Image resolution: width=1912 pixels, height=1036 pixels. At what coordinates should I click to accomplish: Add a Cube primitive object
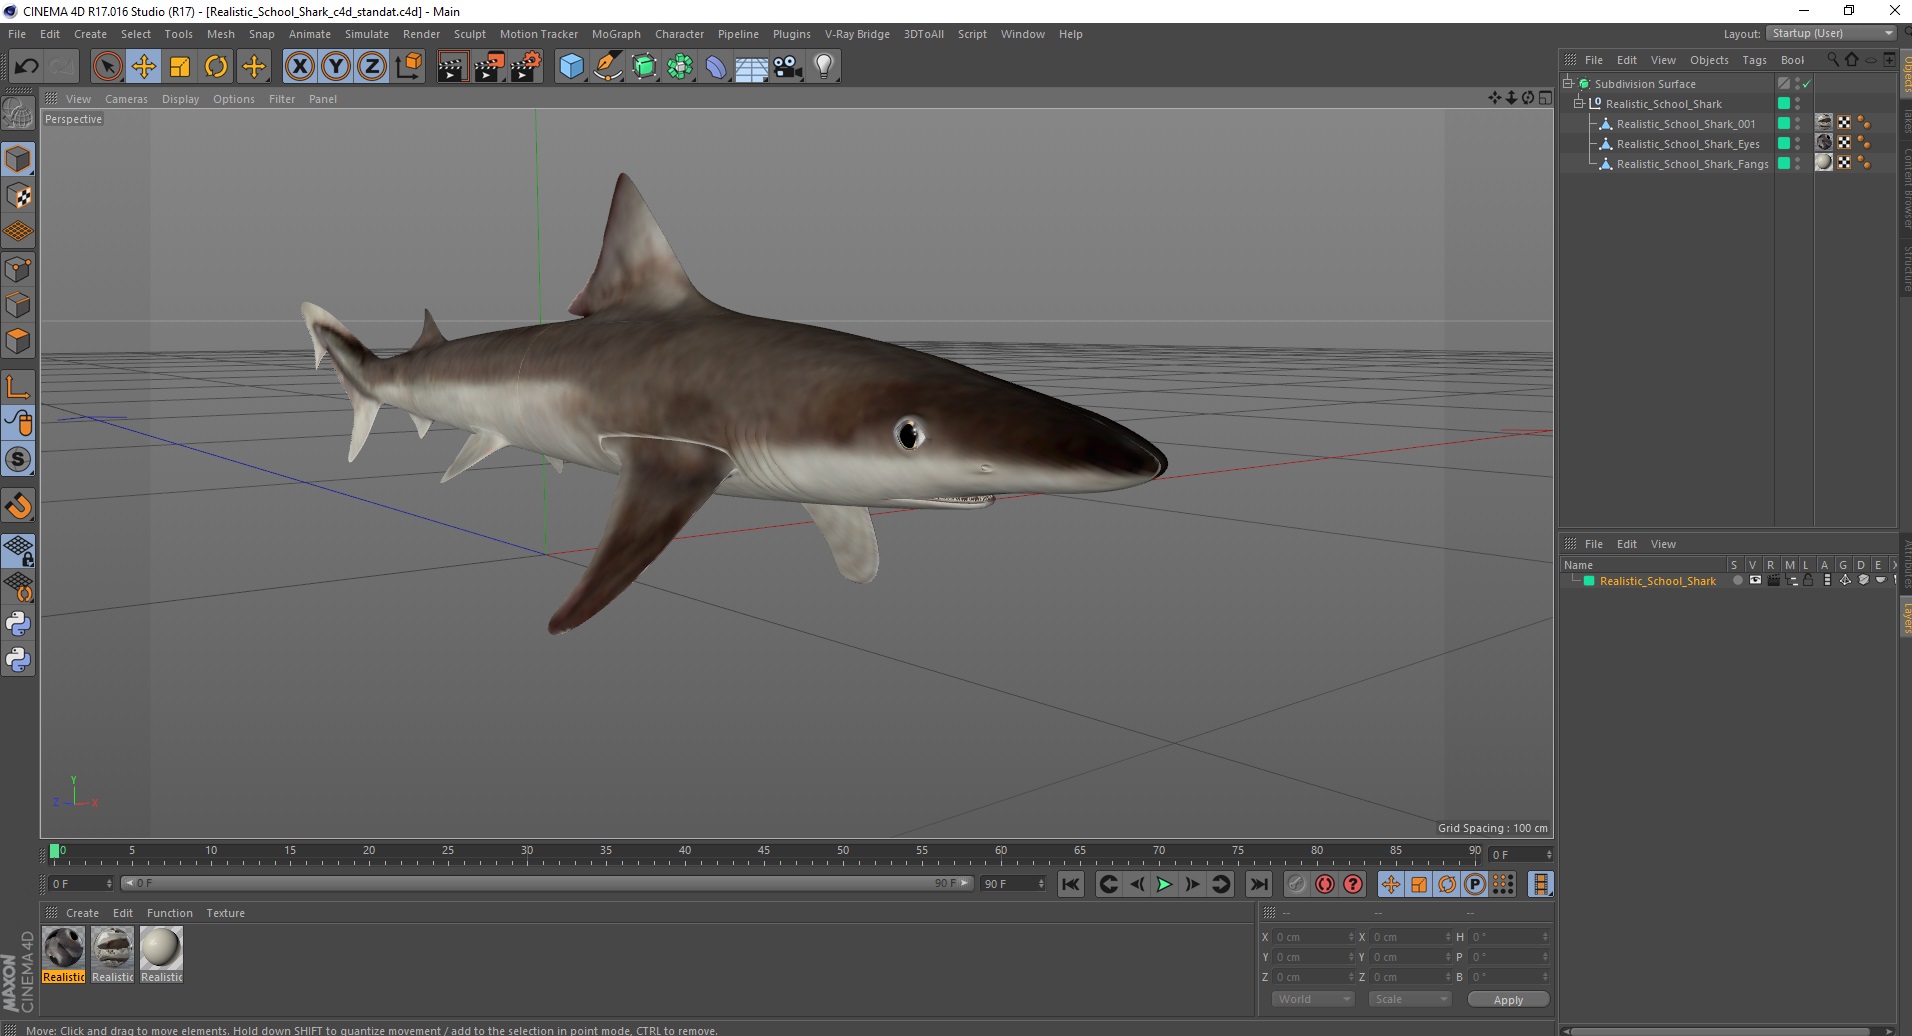click(571, 67)
